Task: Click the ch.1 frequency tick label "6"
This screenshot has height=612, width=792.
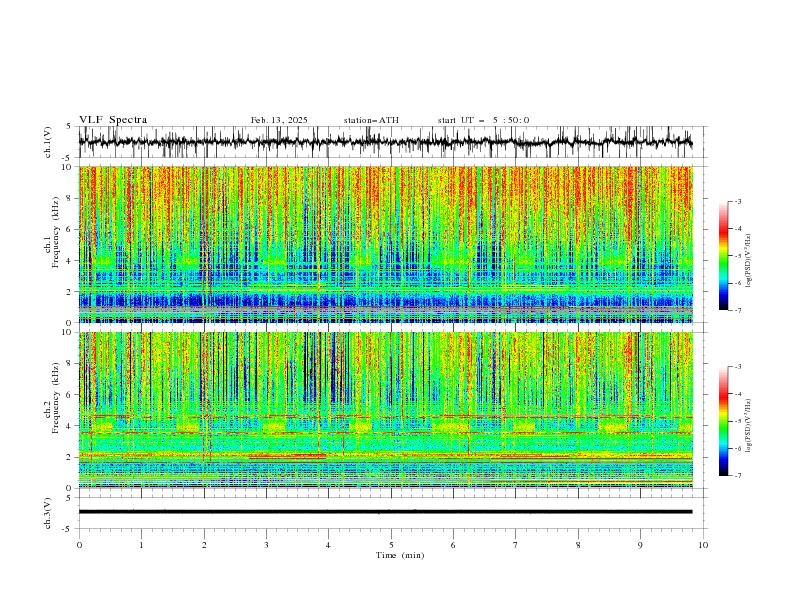Action: pyautogui.click(x=71, y=229)
